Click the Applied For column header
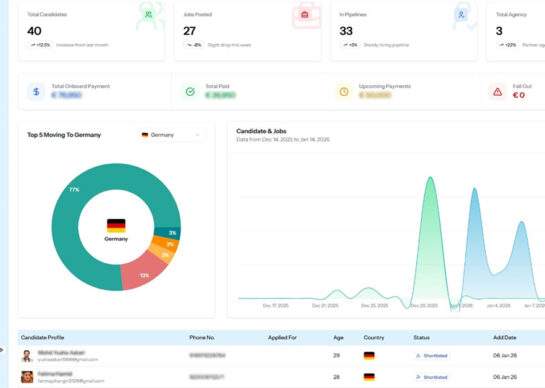The width and height of the screenshot is (545, 388). [282, 338]
